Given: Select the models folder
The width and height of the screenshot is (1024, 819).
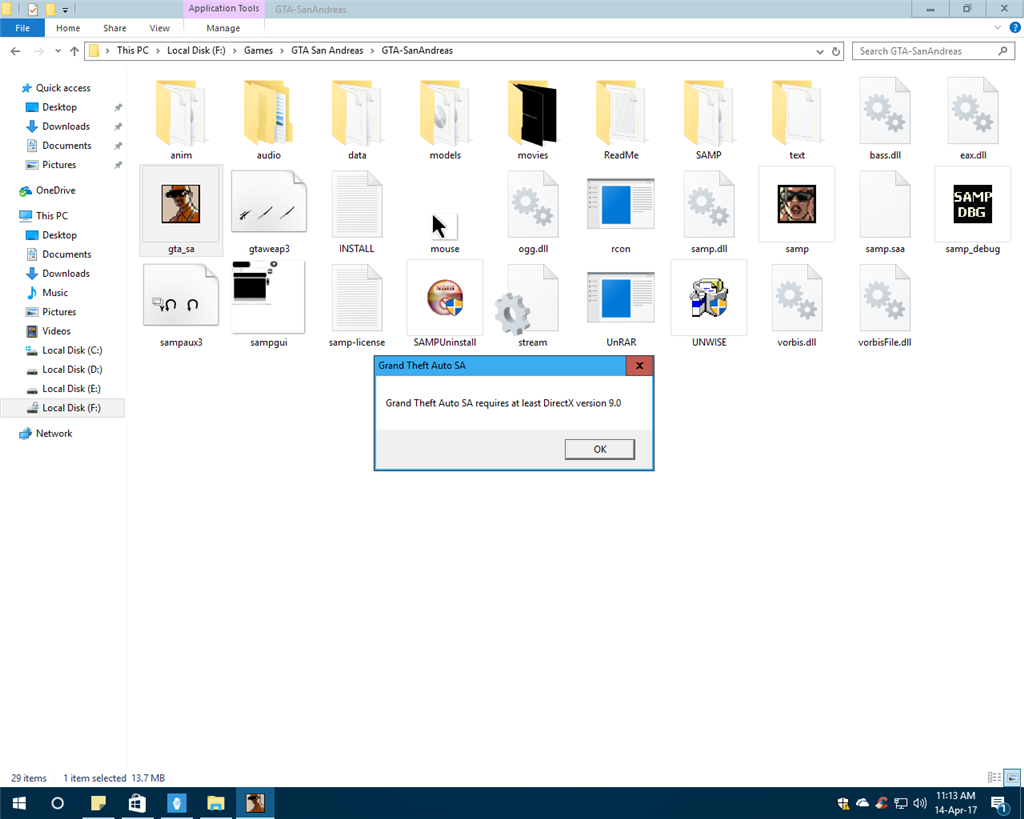Looking at the screenshot, I should click(x=445, y=112).
